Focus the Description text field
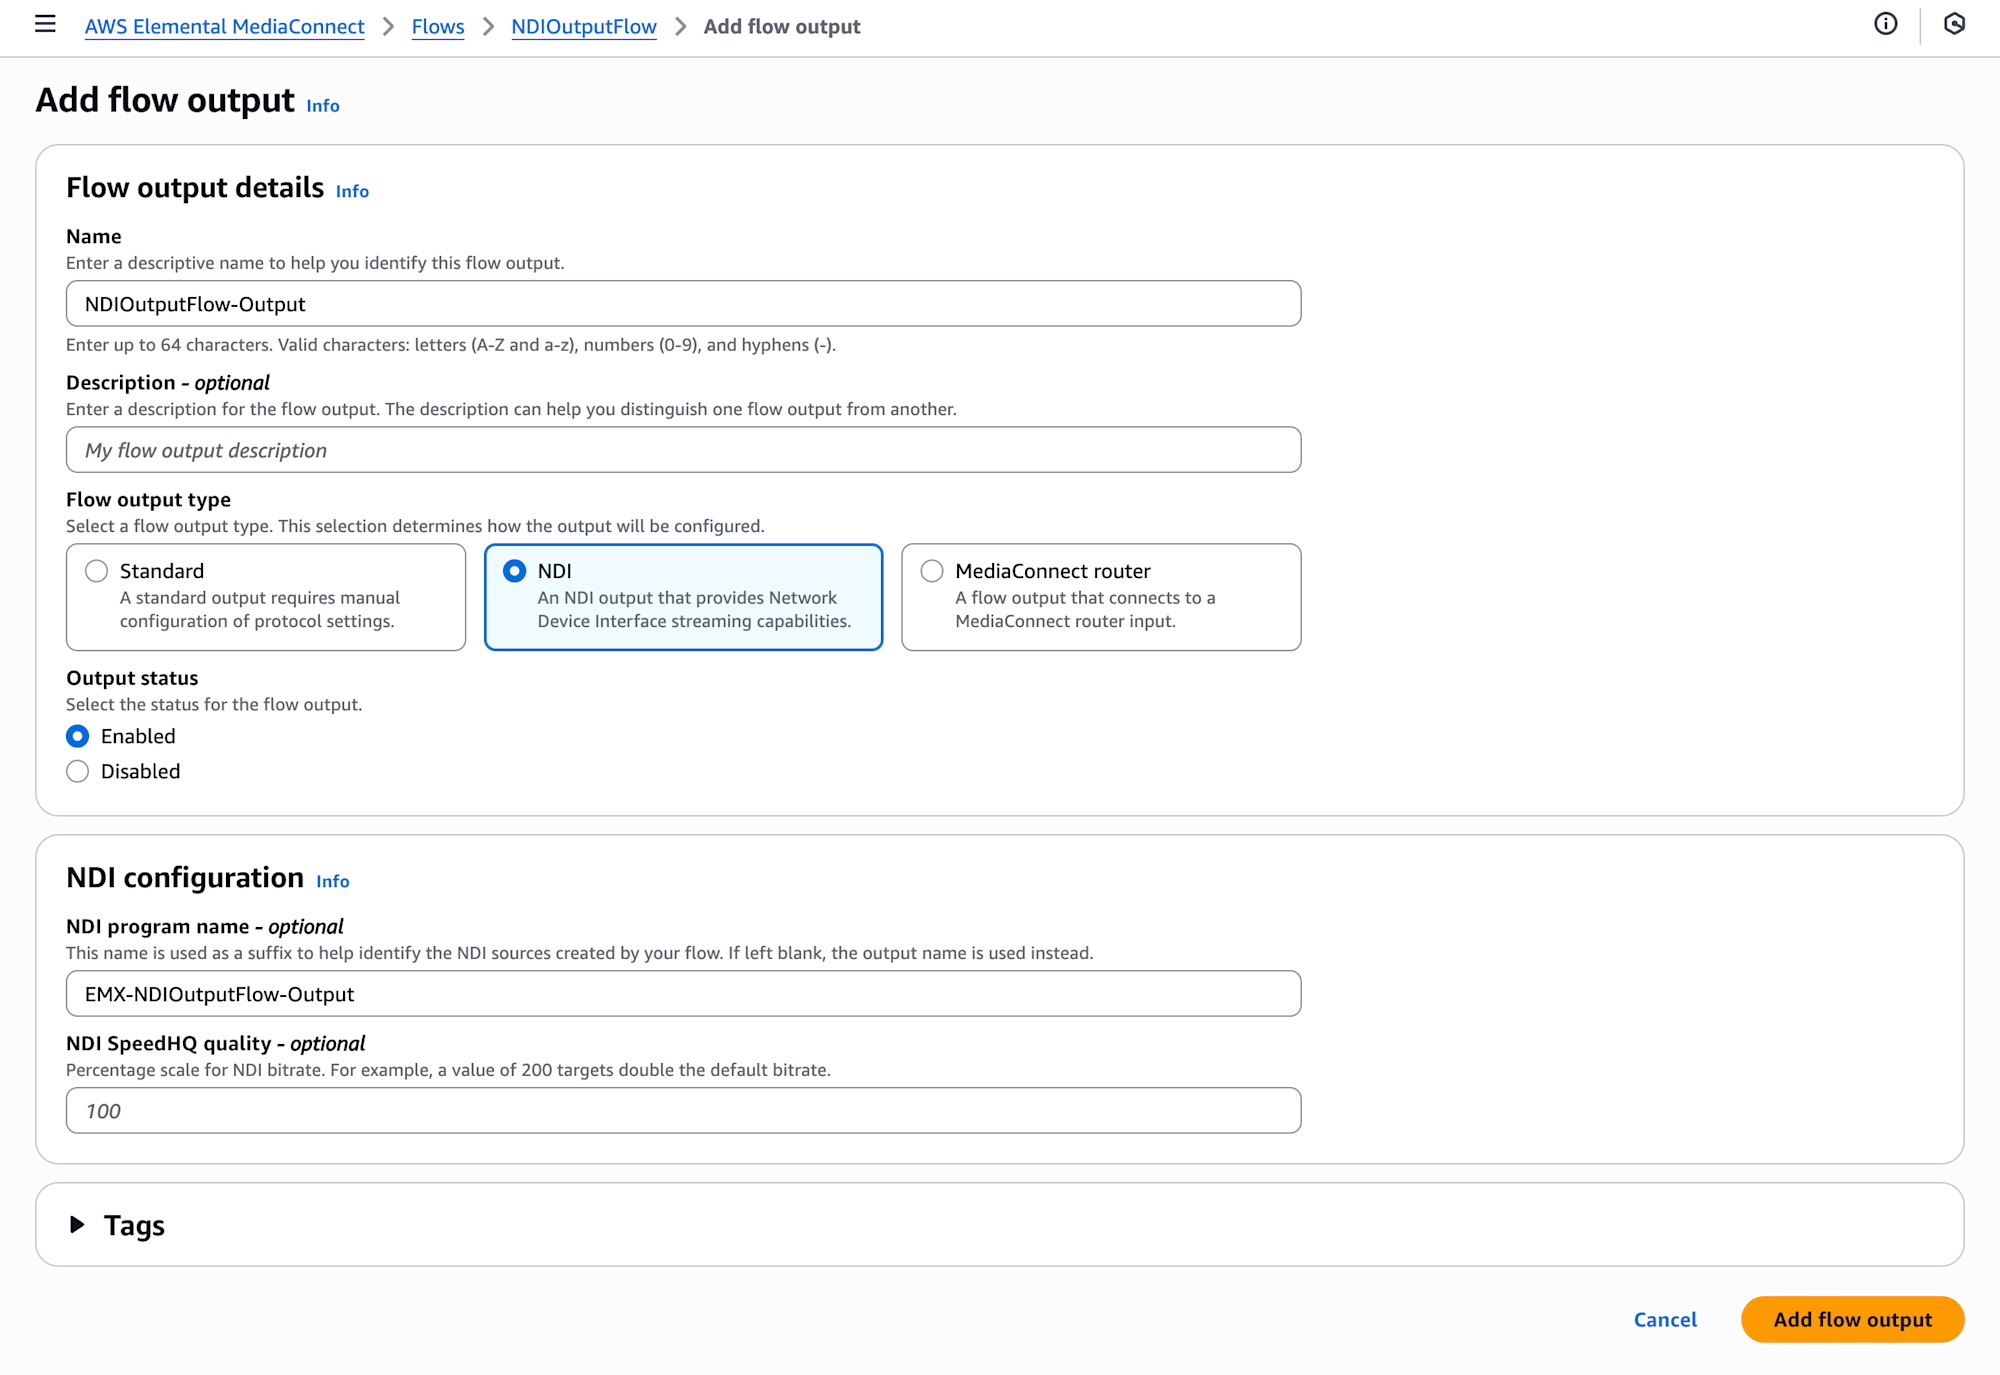This screenshot has width=2000, height=1375. click(x=683, y=451)
